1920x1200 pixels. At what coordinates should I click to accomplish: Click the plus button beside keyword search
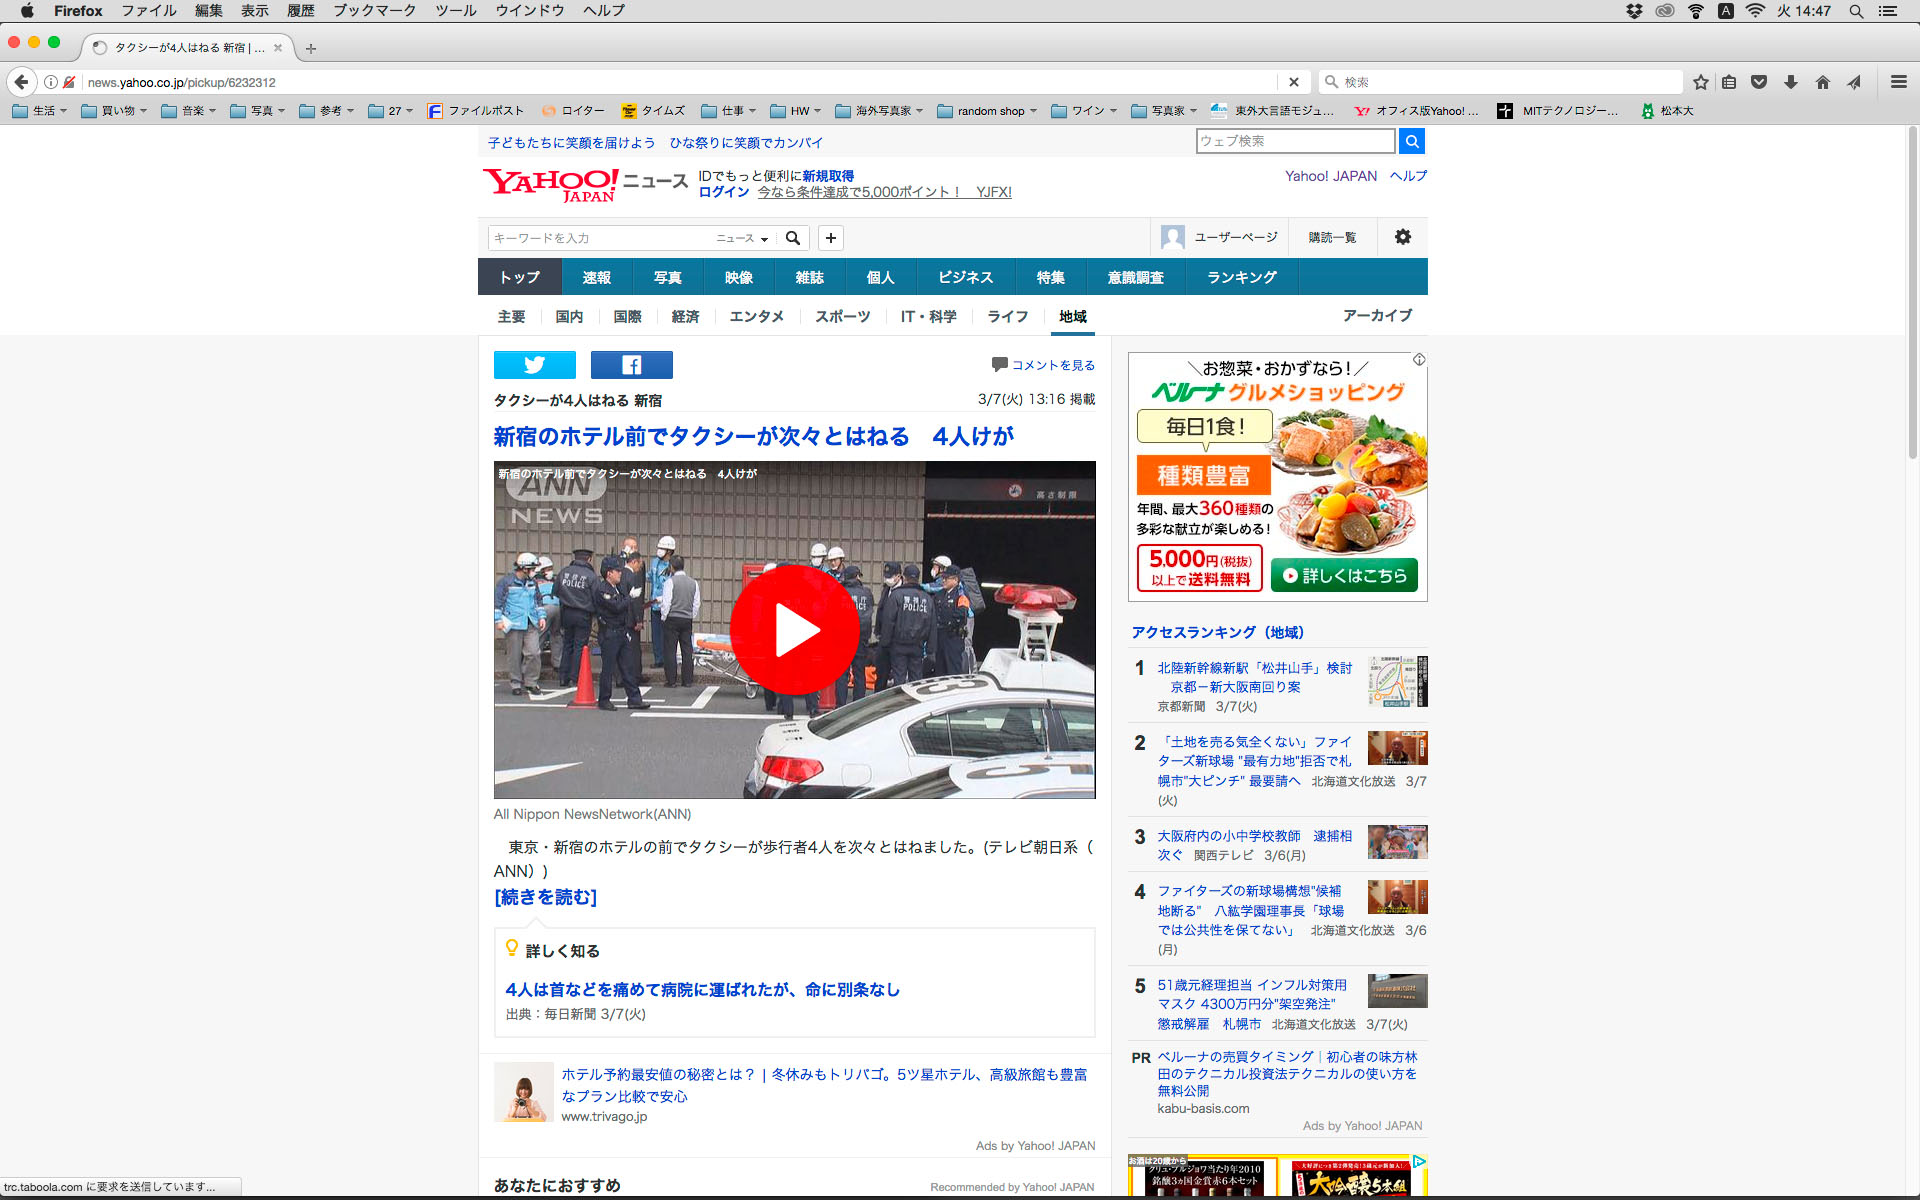[830, 238]
